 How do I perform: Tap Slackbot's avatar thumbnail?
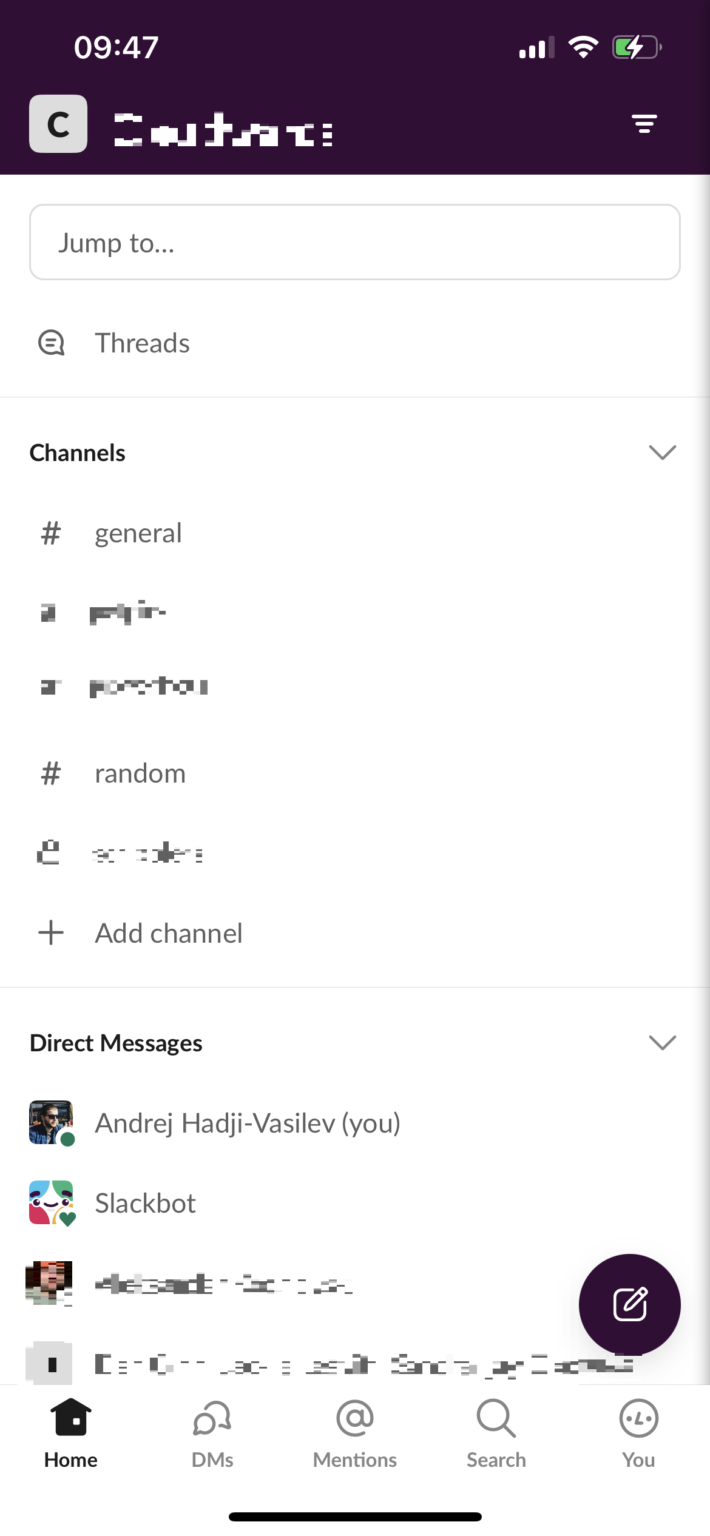50,1203
